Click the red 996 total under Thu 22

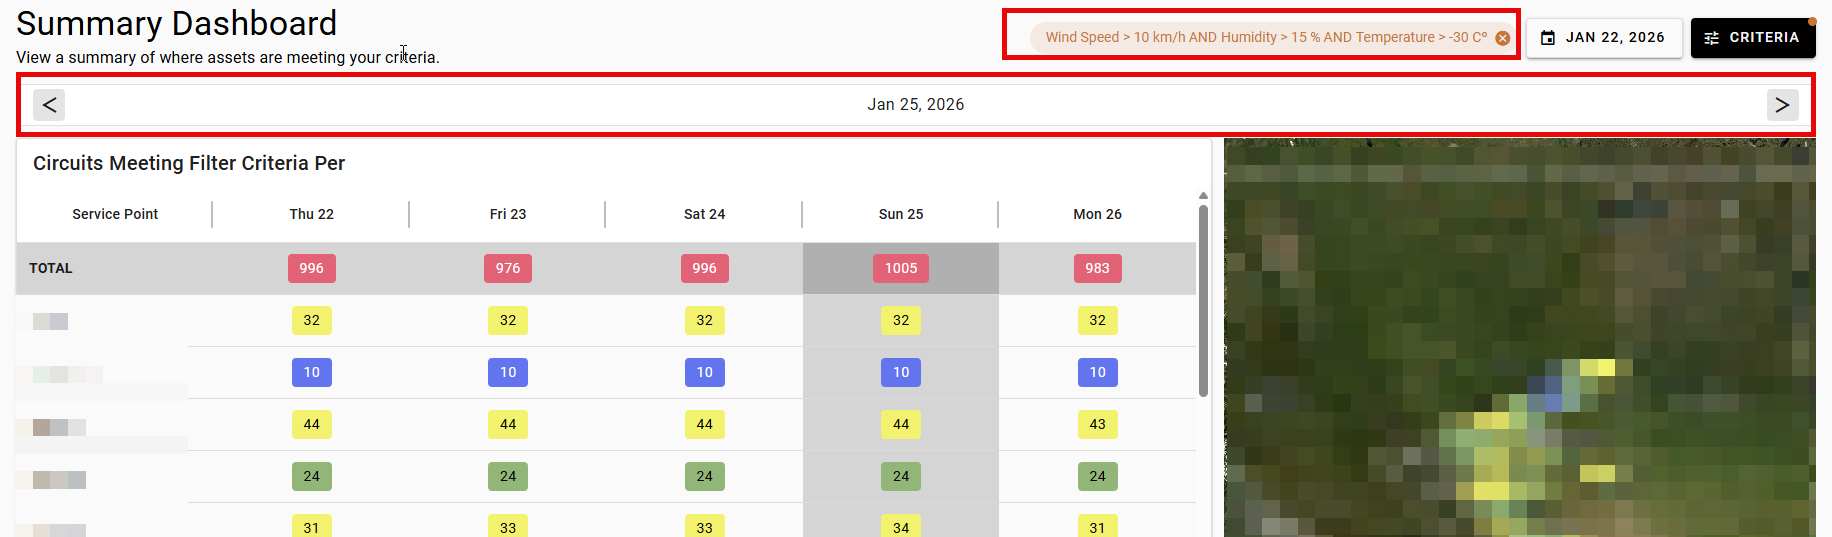(311, 268)
